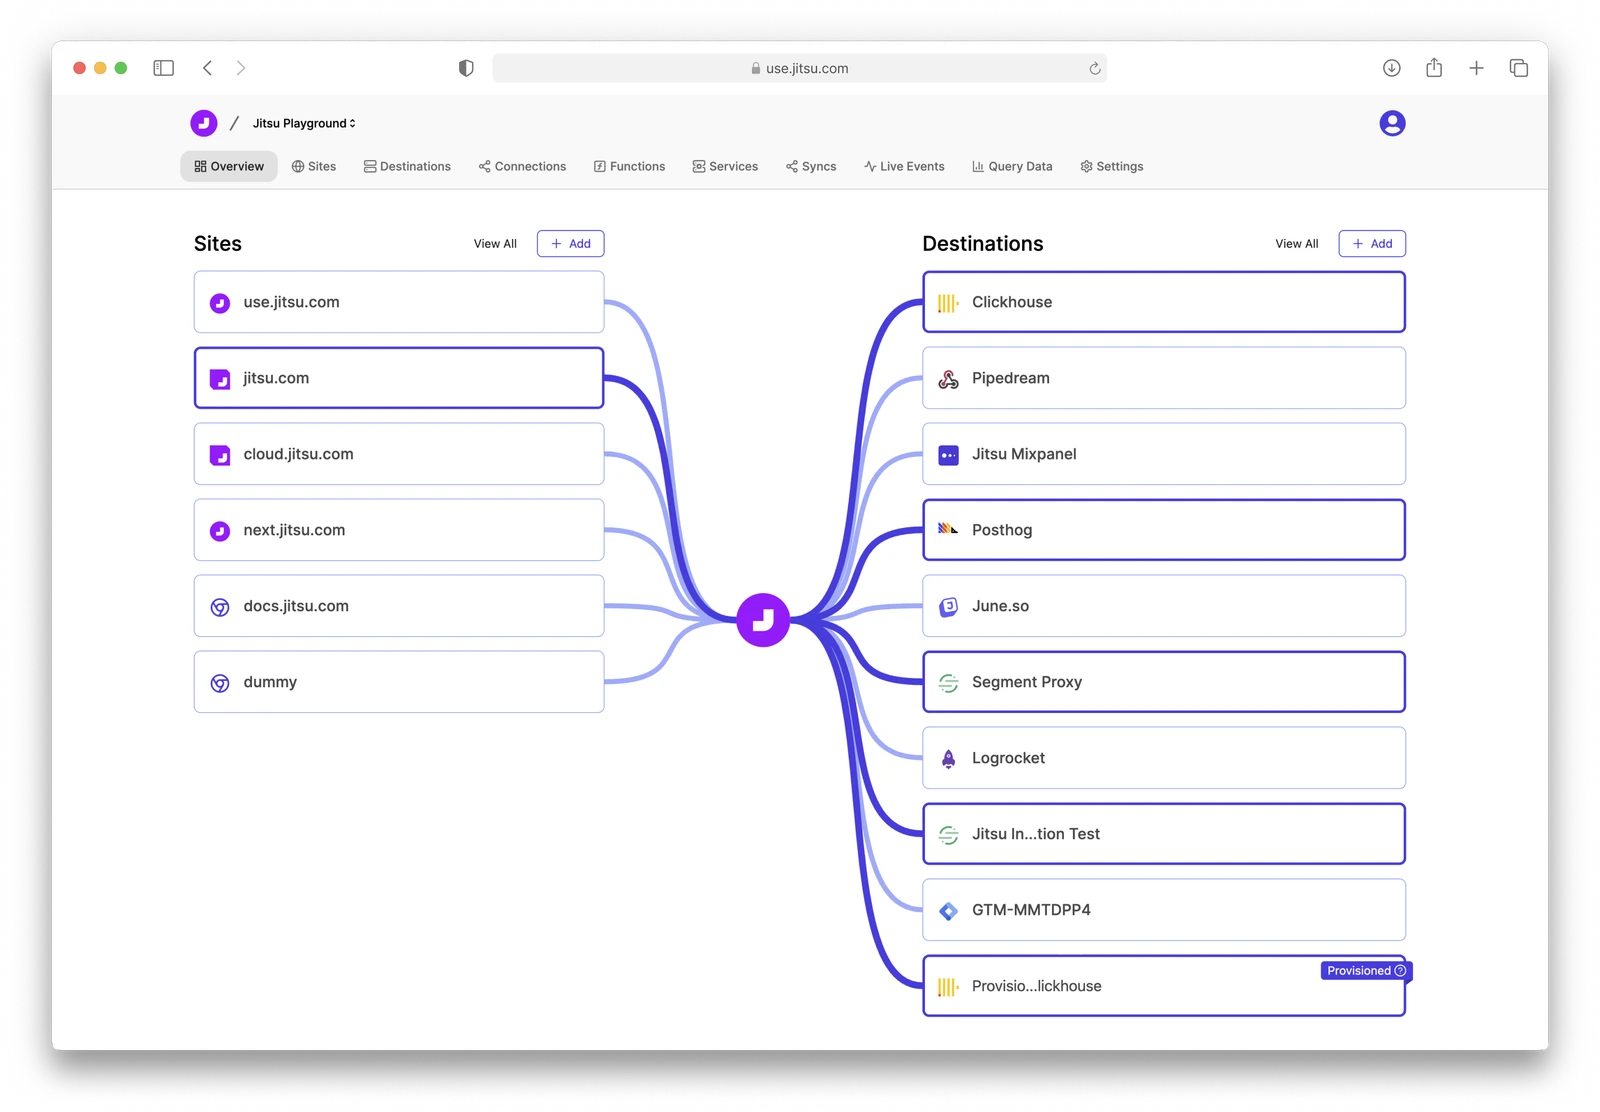Click the Jitsu Mixpanel icon
The height and width of the screenshot is (1112, 1600).
(x=948, y=455)
